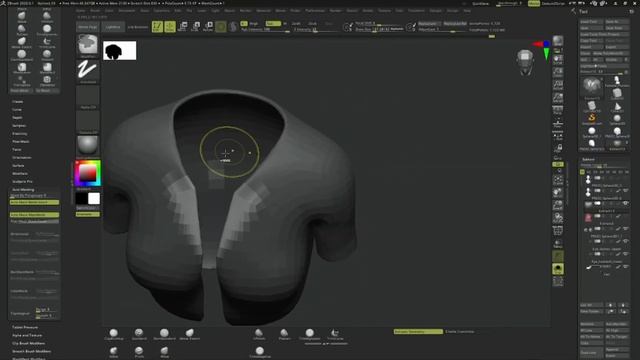Enable Edit mode on the top shelf
Image resolution: width=640 pixels, height=360 pixels.
(157, 27)
